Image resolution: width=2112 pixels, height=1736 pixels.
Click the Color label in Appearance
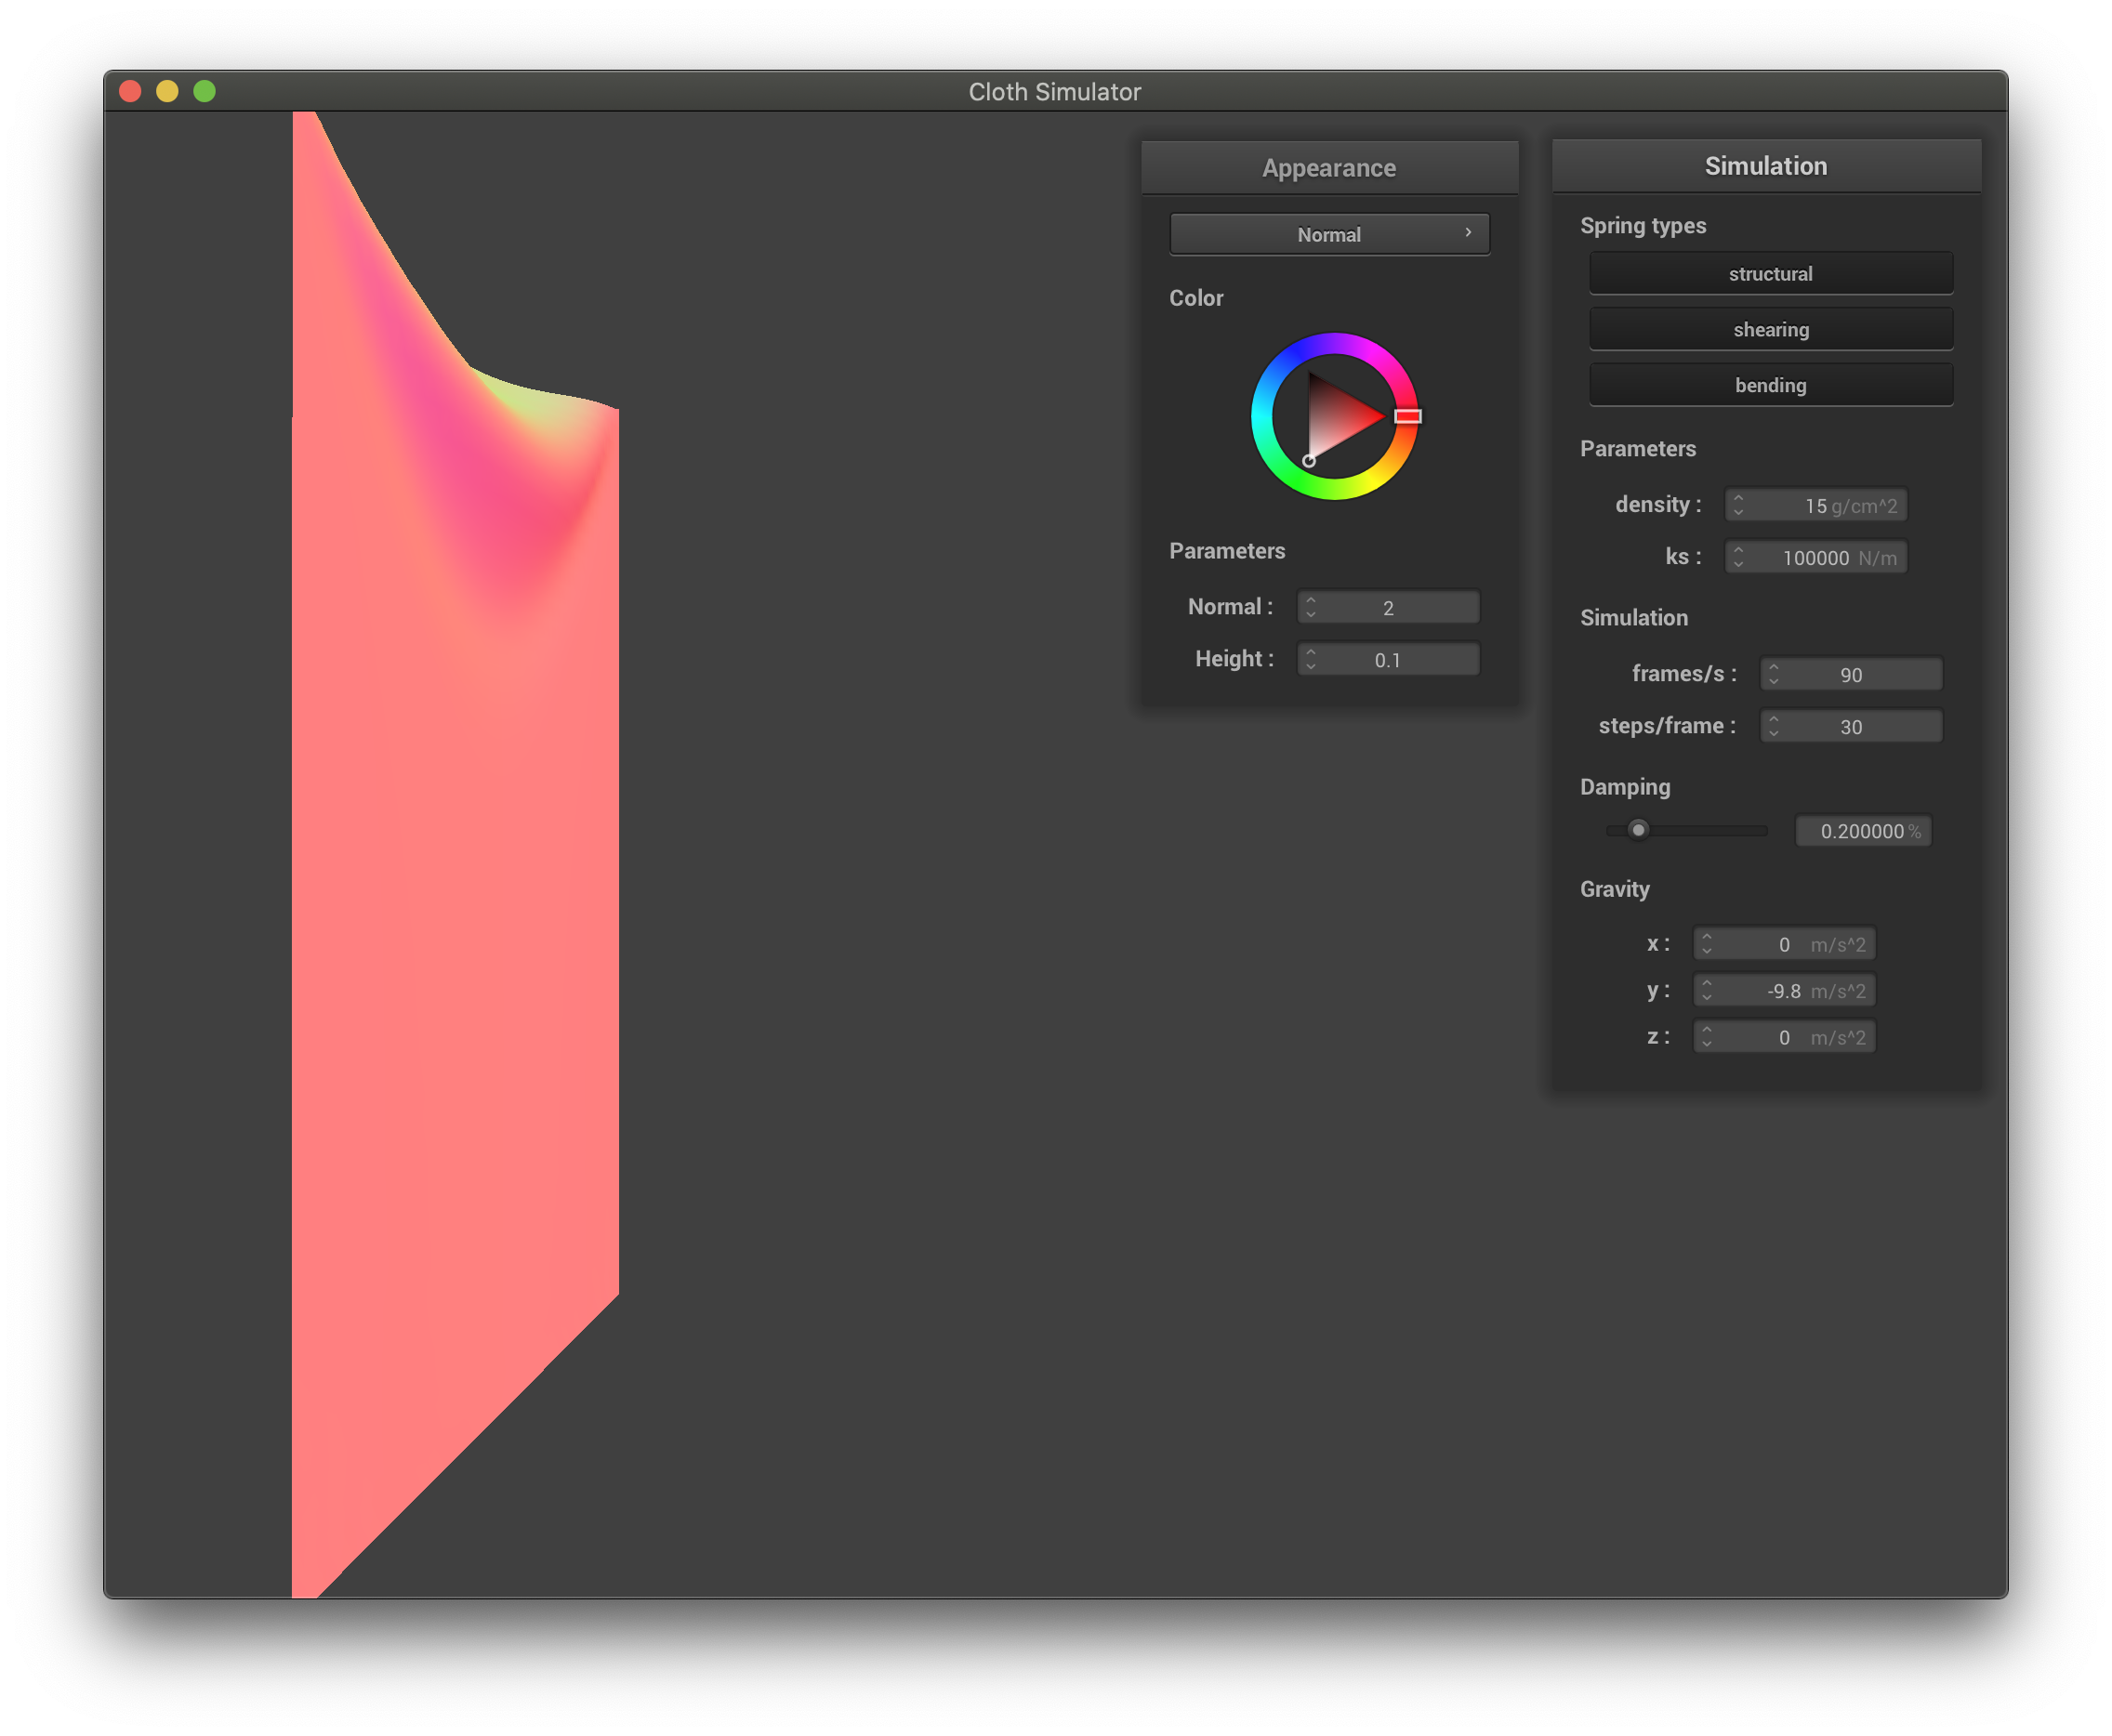(x=1196, y=297)
